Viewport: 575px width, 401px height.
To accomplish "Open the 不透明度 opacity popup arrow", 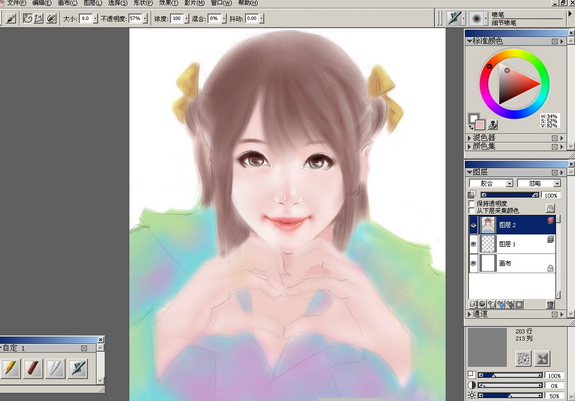I will point(145,18).
